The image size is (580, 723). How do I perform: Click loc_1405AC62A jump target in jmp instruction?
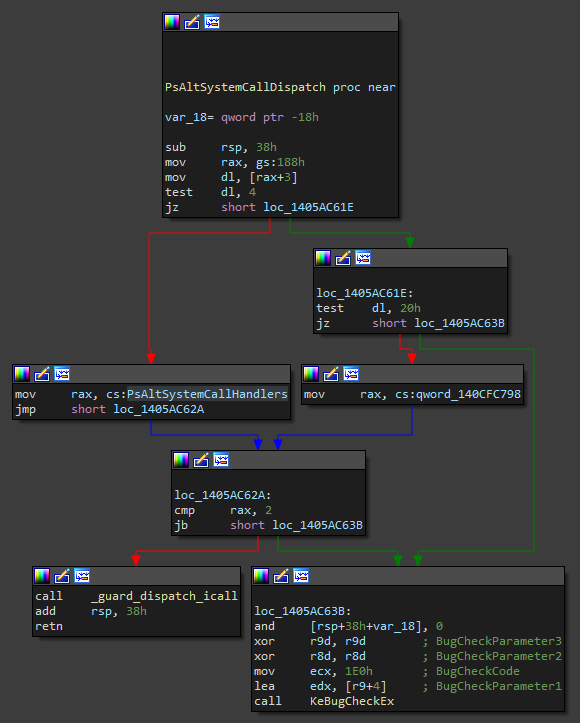(x=159, y=409)
